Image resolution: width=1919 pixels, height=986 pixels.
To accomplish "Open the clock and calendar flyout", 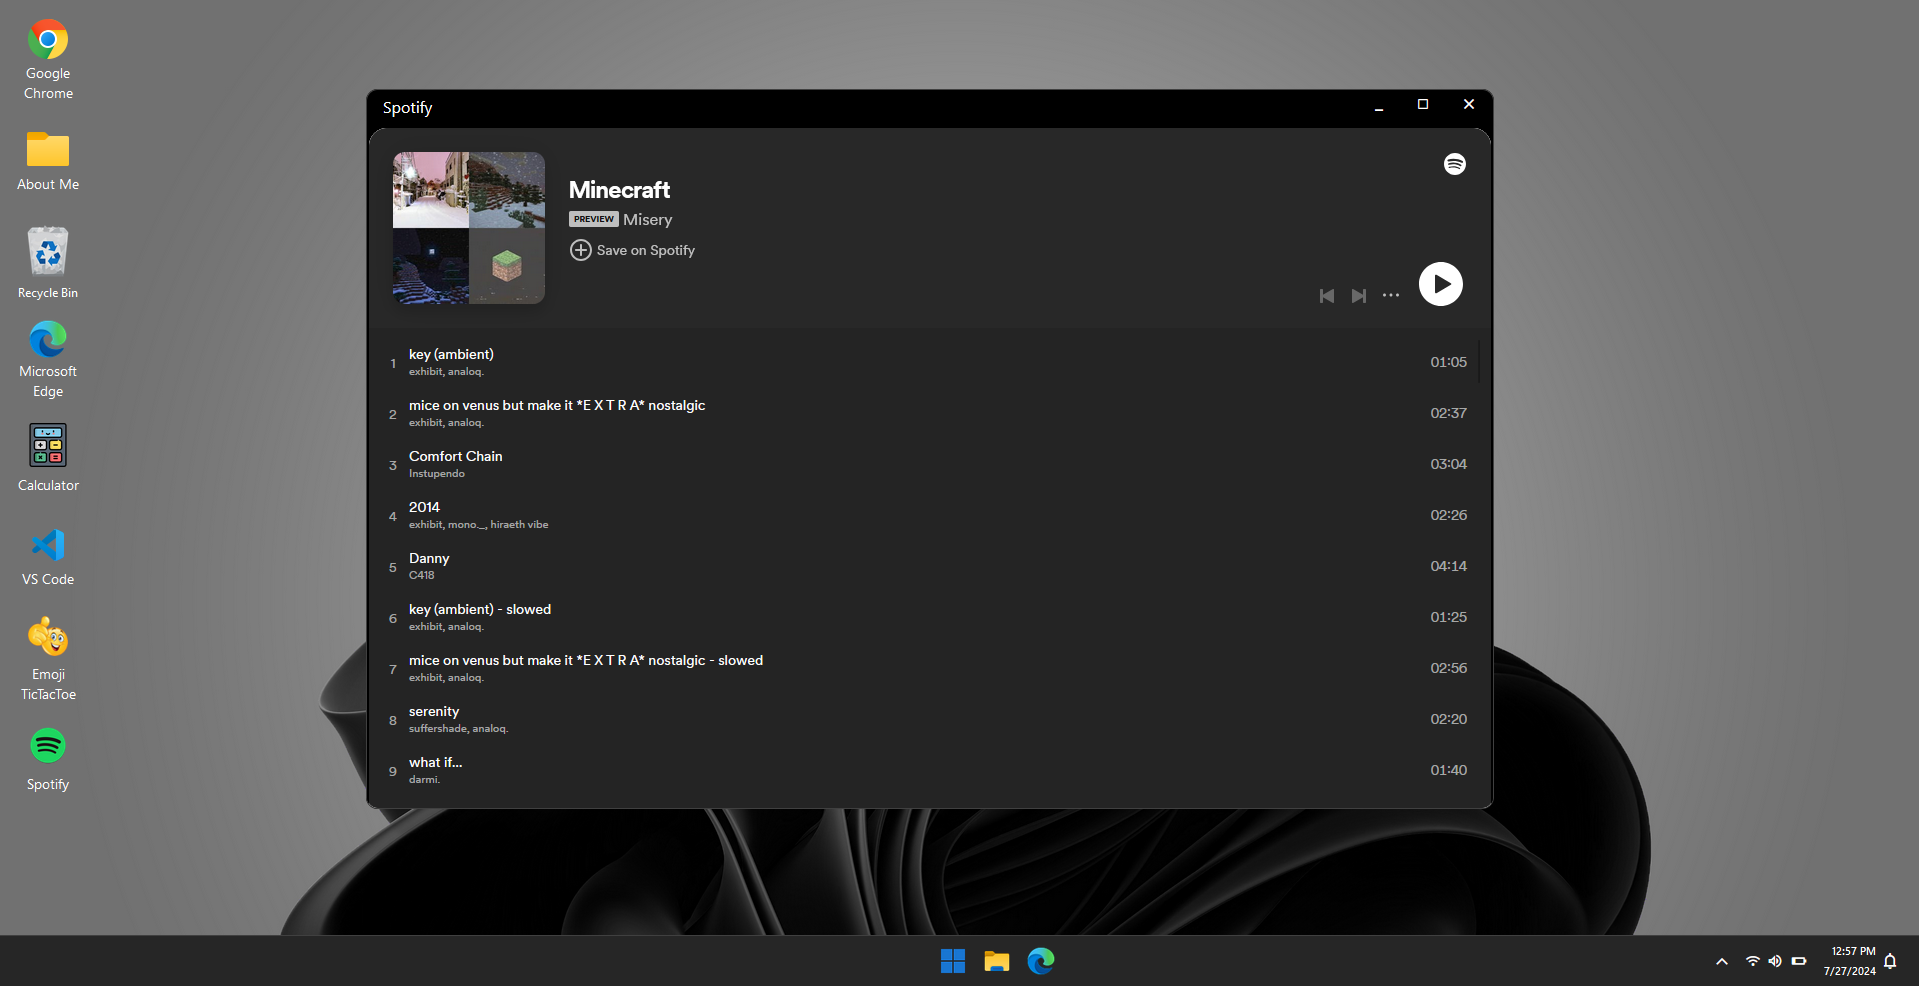I will [1849, 961].
